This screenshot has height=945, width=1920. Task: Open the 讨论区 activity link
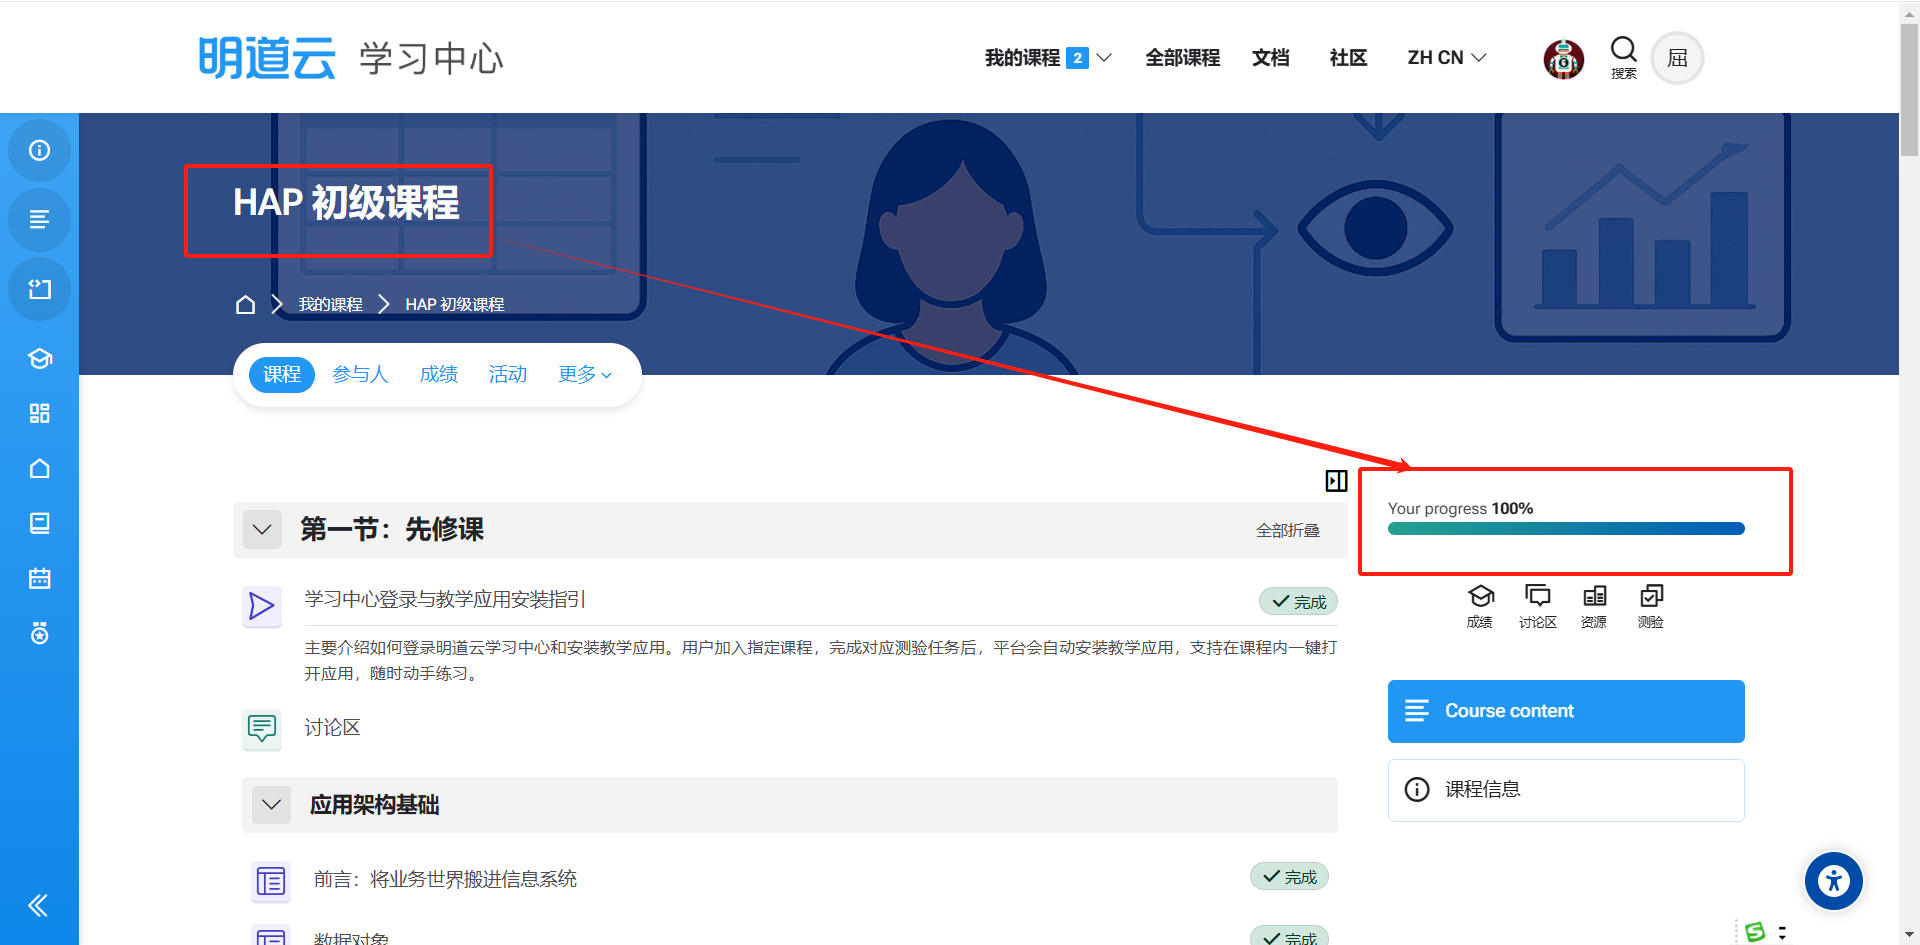pyautogui.click(x=332, y=727)
